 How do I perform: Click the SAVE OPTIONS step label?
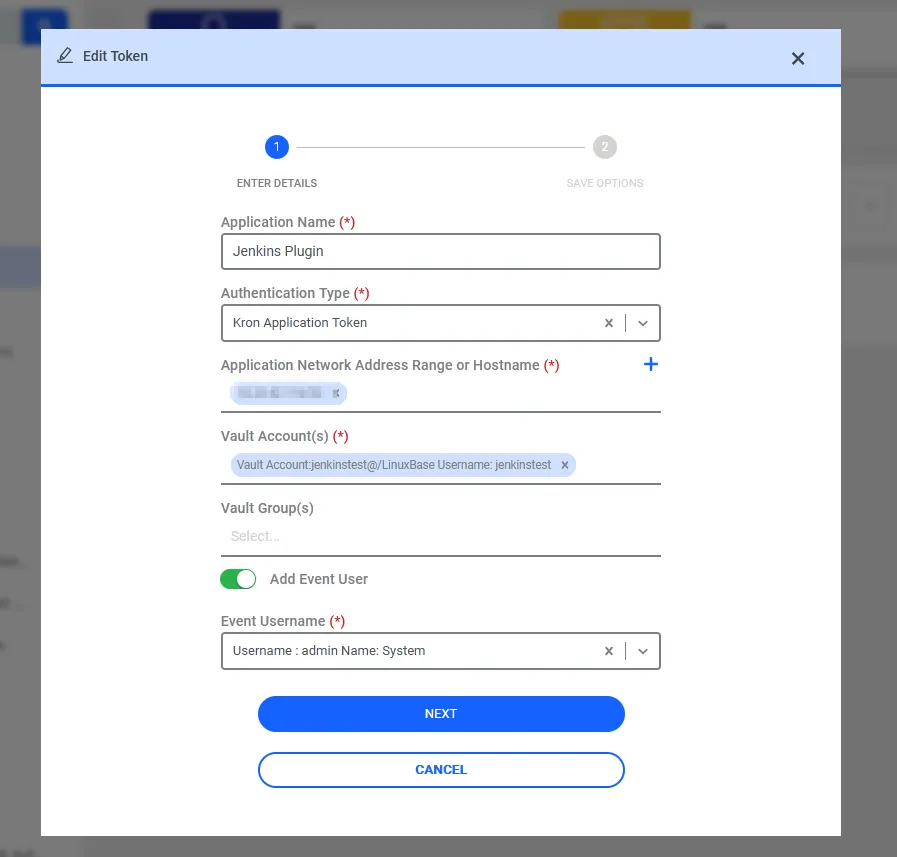(605, 183)
